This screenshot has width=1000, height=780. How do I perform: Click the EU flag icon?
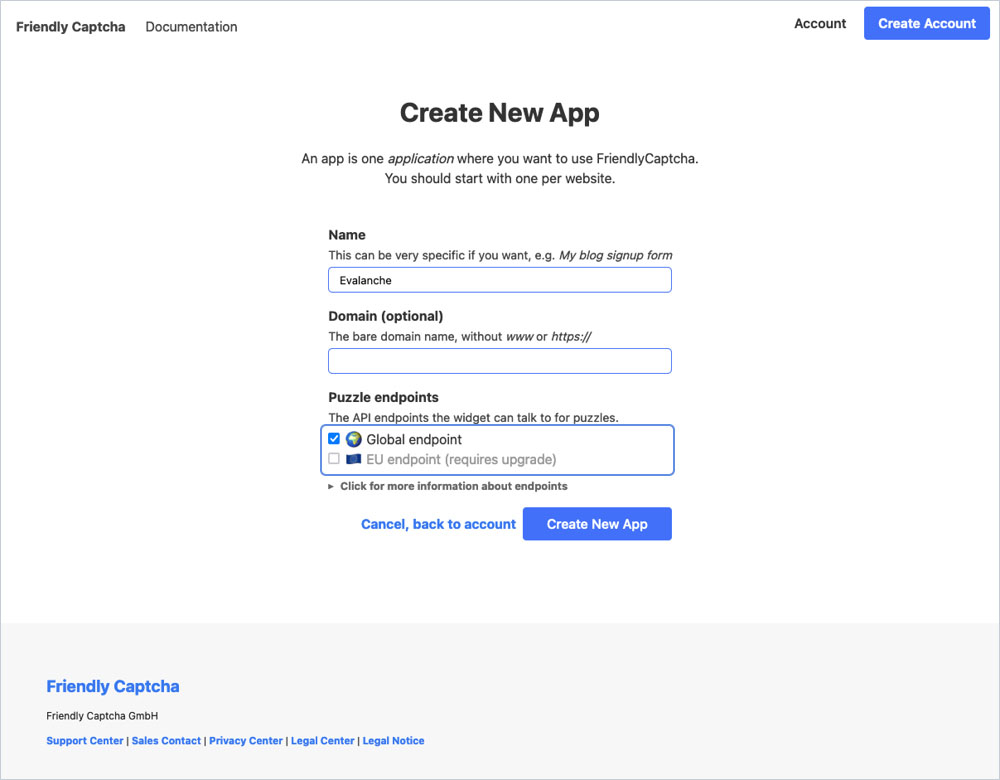(353, 459)
